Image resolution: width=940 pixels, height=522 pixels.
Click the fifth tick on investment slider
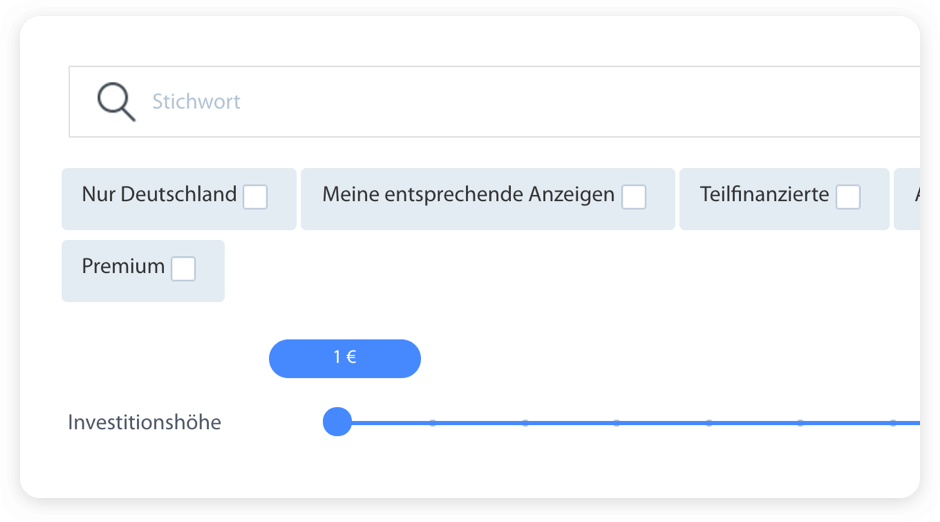pos(801,423)
